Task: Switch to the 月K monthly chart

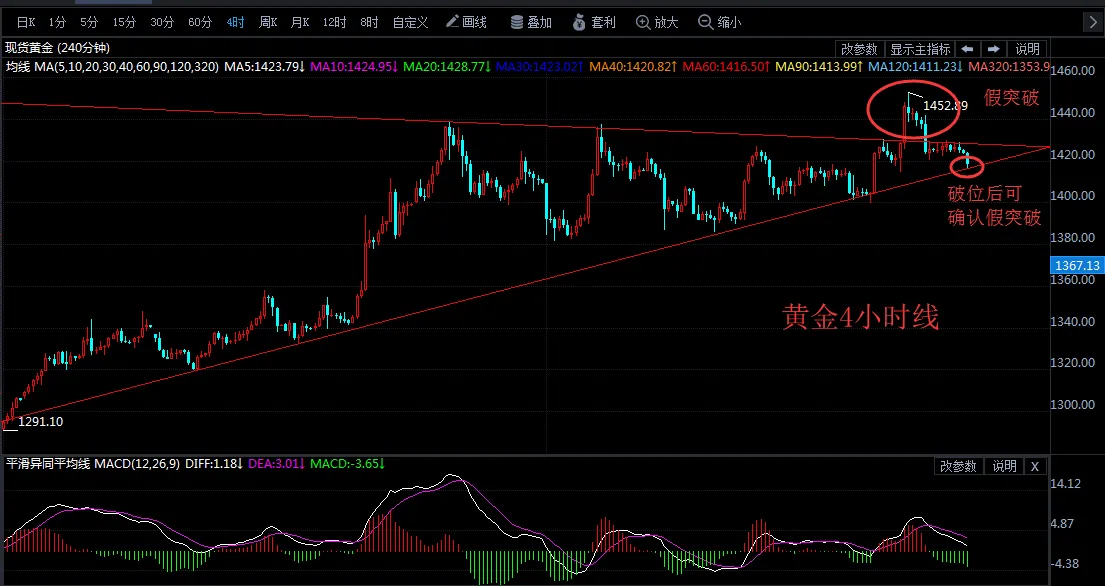Action: click(x=300, y=23)
